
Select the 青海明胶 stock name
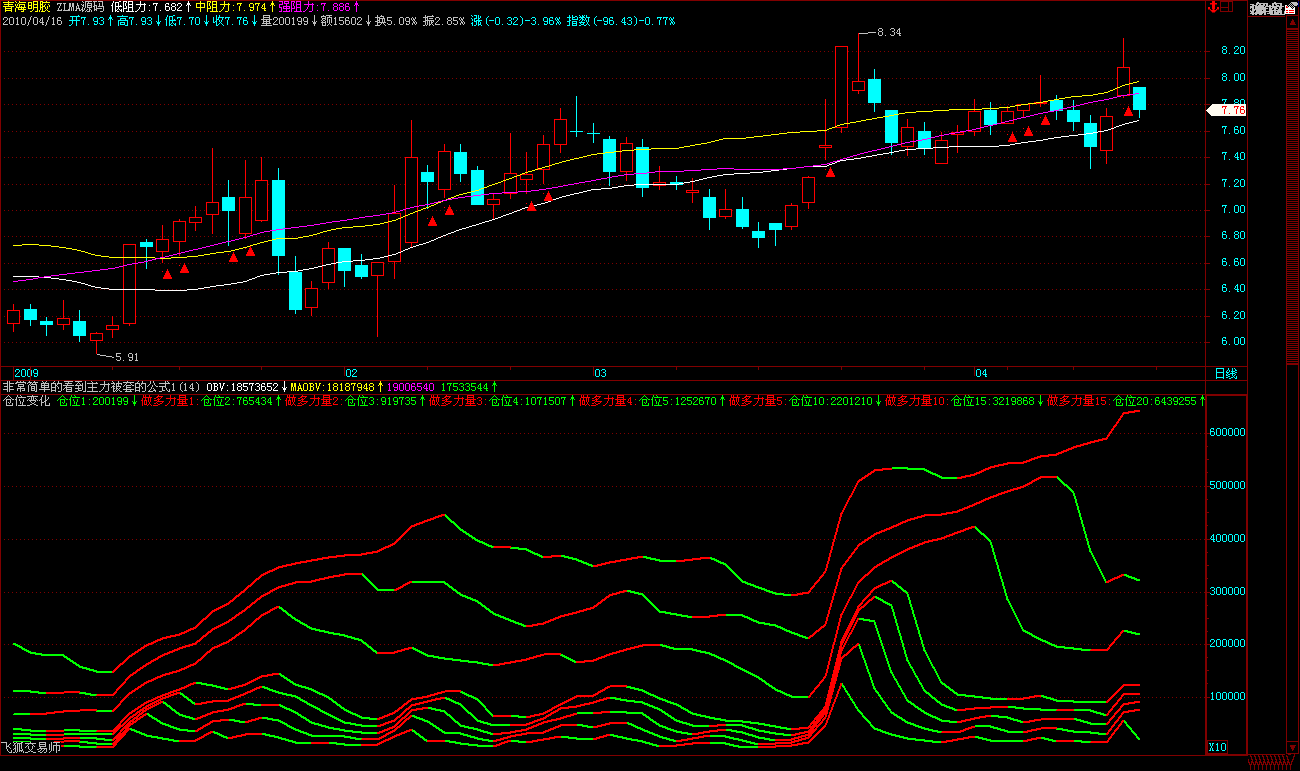[24, 7]
